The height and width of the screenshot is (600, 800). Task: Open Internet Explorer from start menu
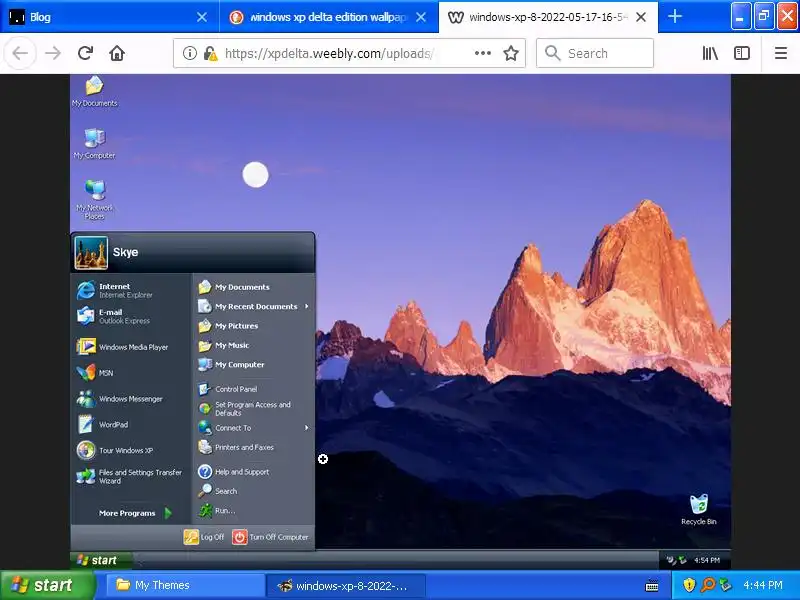[x=133, y=290]
